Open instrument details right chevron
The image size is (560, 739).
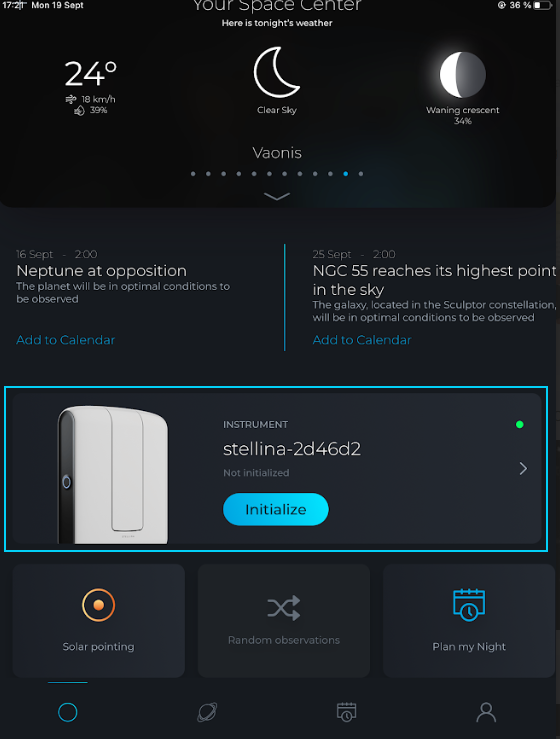click(523, 468)
